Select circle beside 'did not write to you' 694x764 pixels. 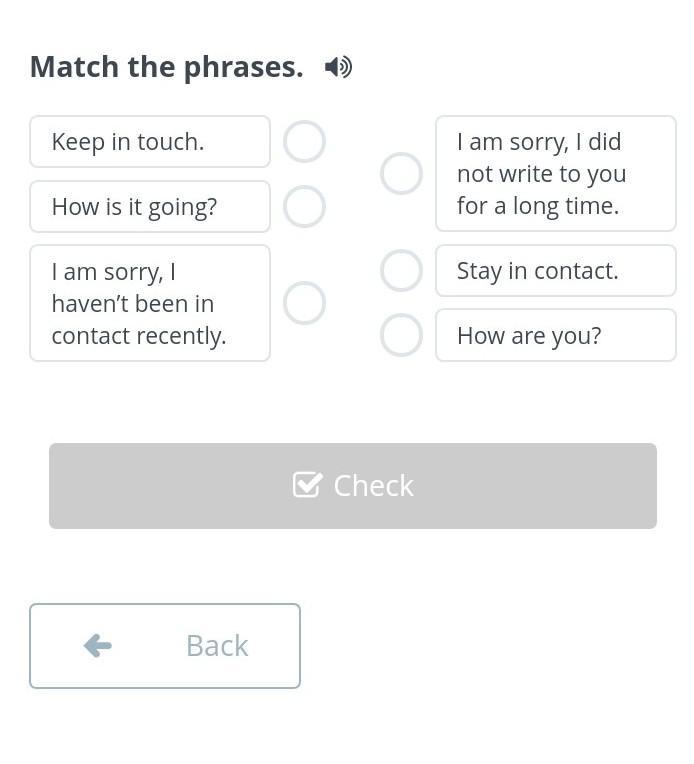click(x=401, y=174)
